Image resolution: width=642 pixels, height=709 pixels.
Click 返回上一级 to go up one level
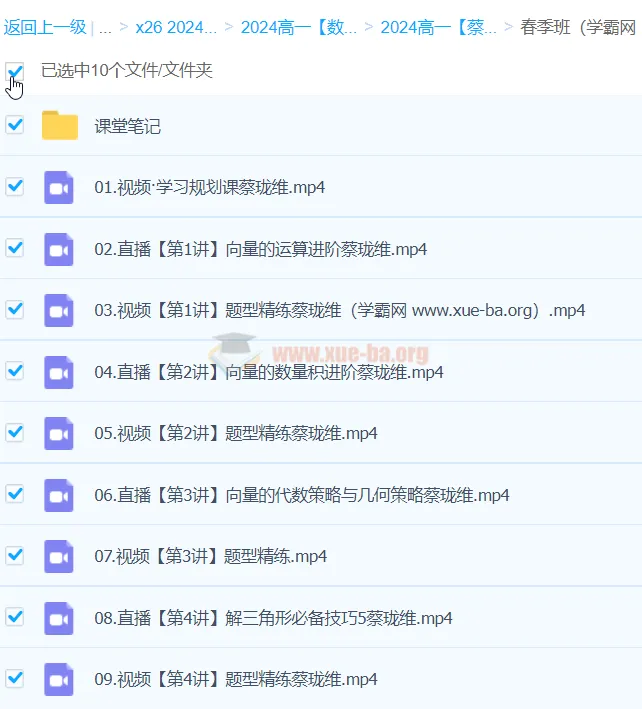pyautogui.click(x=44, y=27)
